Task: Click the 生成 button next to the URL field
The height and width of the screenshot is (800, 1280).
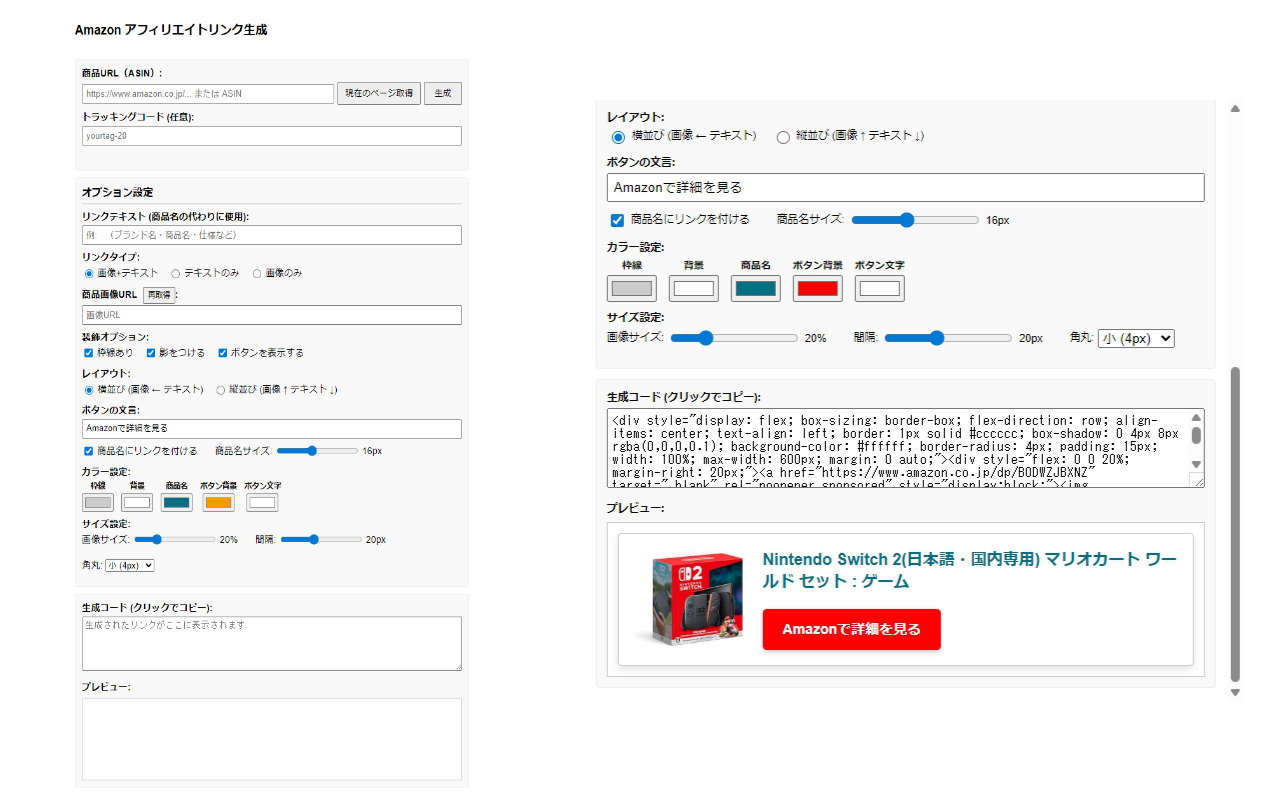Action: click(x=442, y=93)
